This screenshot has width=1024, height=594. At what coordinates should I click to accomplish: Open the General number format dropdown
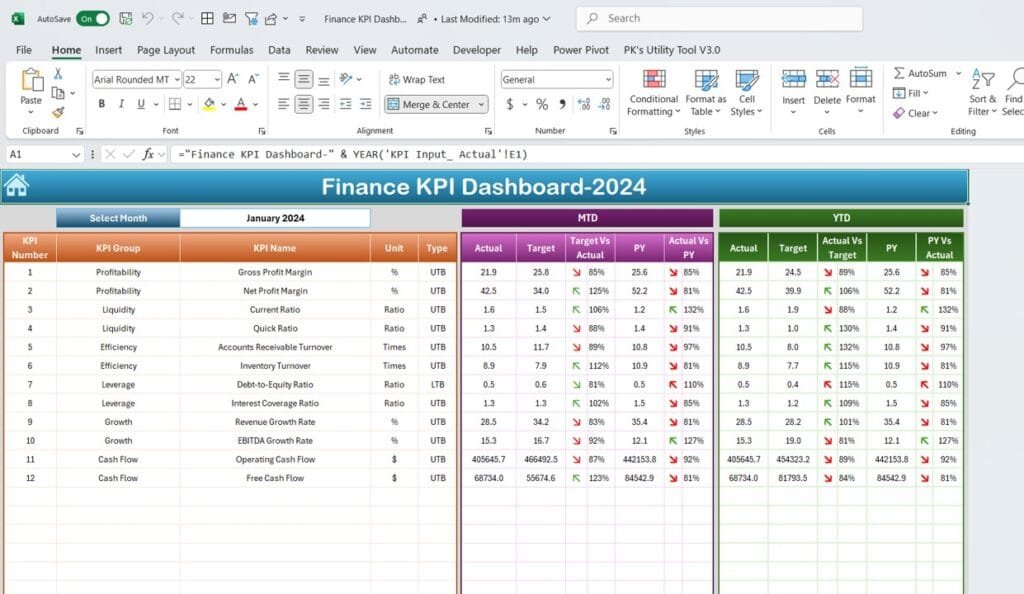tap(608, 79)
